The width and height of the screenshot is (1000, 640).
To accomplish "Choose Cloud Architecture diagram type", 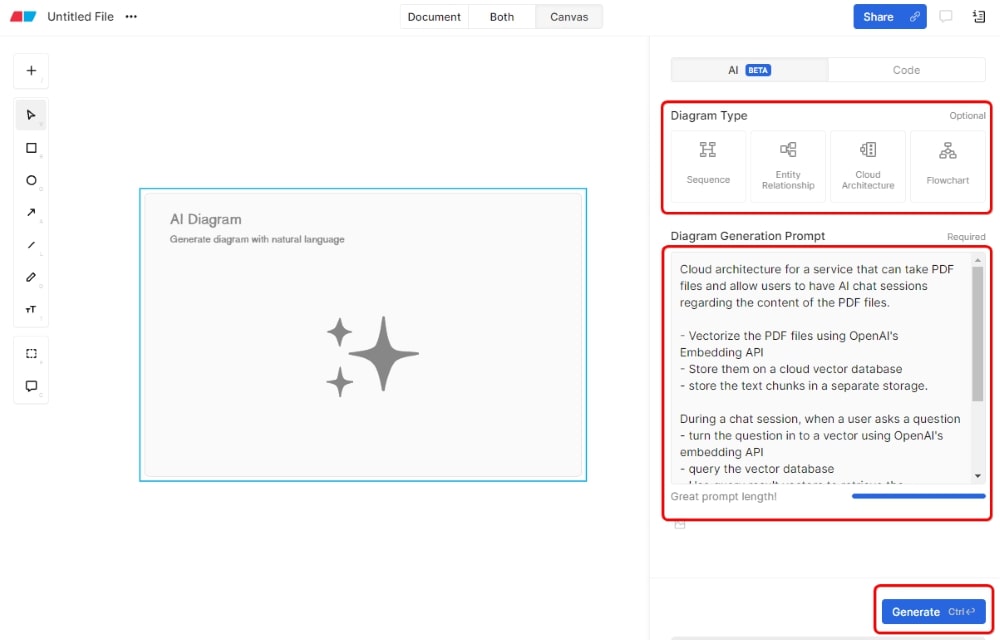I will click(x=868, y=165).
